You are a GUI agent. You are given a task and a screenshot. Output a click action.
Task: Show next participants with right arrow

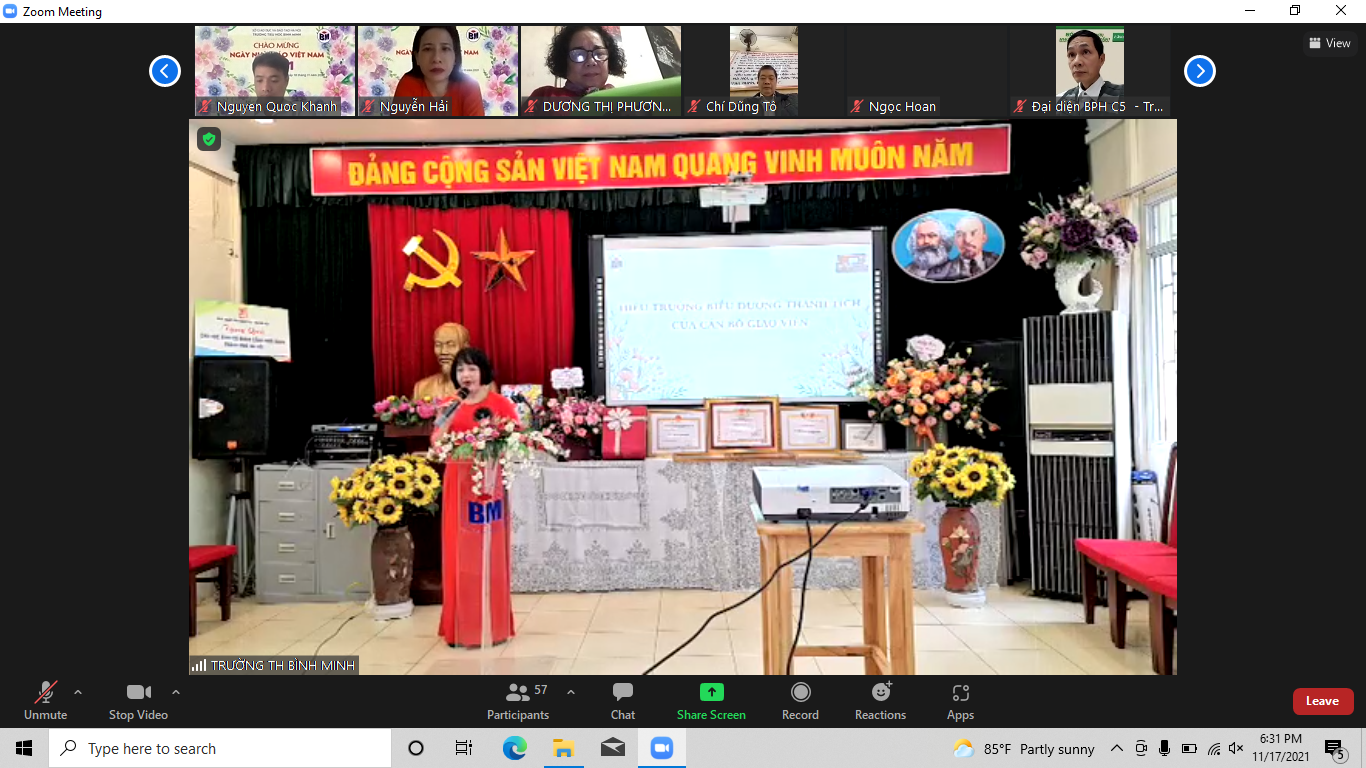(x=1200, y=71)
